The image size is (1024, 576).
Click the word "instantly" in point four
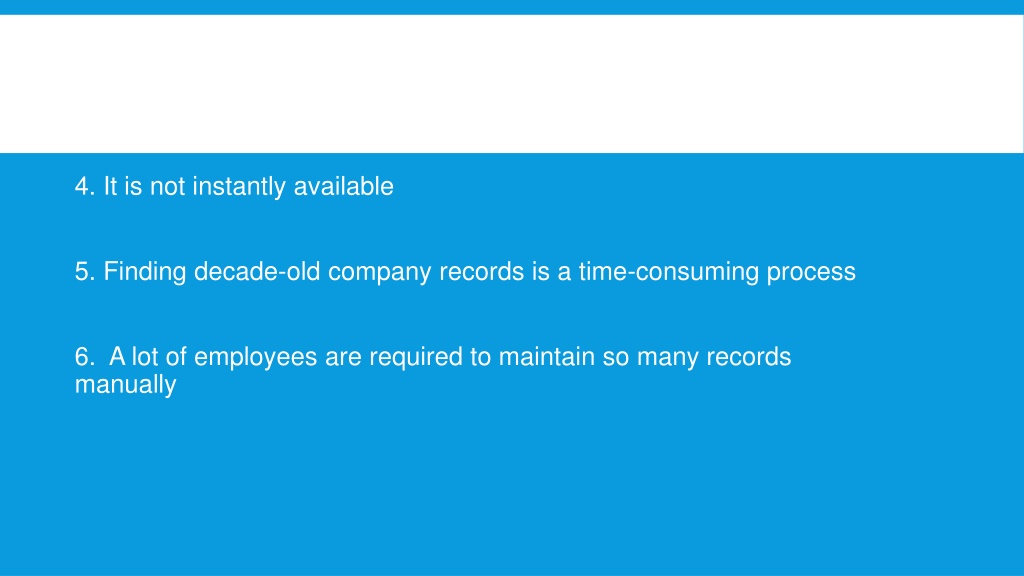[x=239, y=187]
